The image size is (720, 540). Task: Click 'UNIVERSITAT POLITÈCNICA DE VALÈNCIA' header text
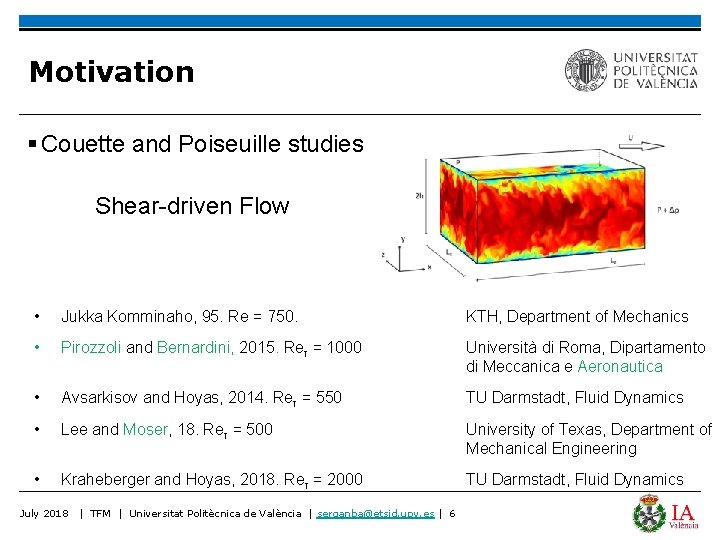(x=656, y=70)
